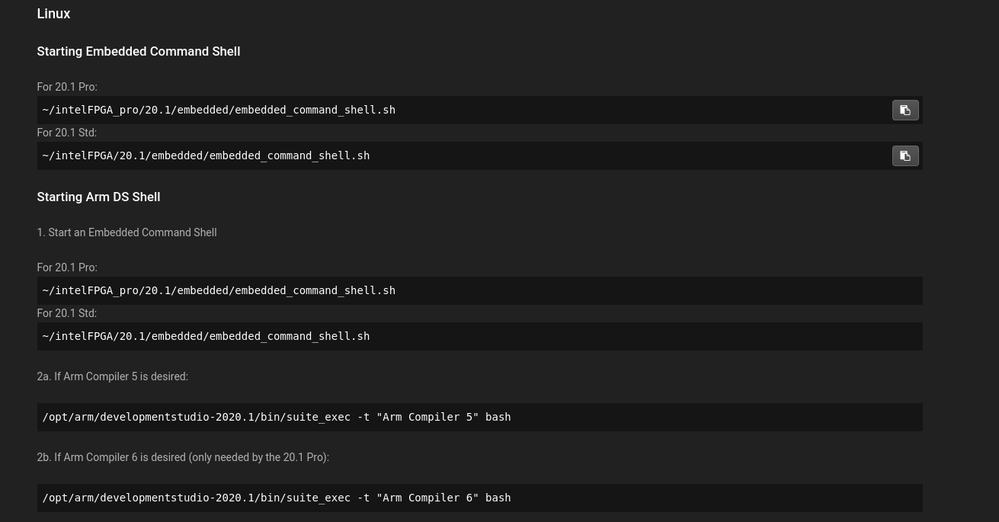Click the "Starting Arm DS Shell" heading
This screenshot has height=522, width=999.
tap(98, 197)
